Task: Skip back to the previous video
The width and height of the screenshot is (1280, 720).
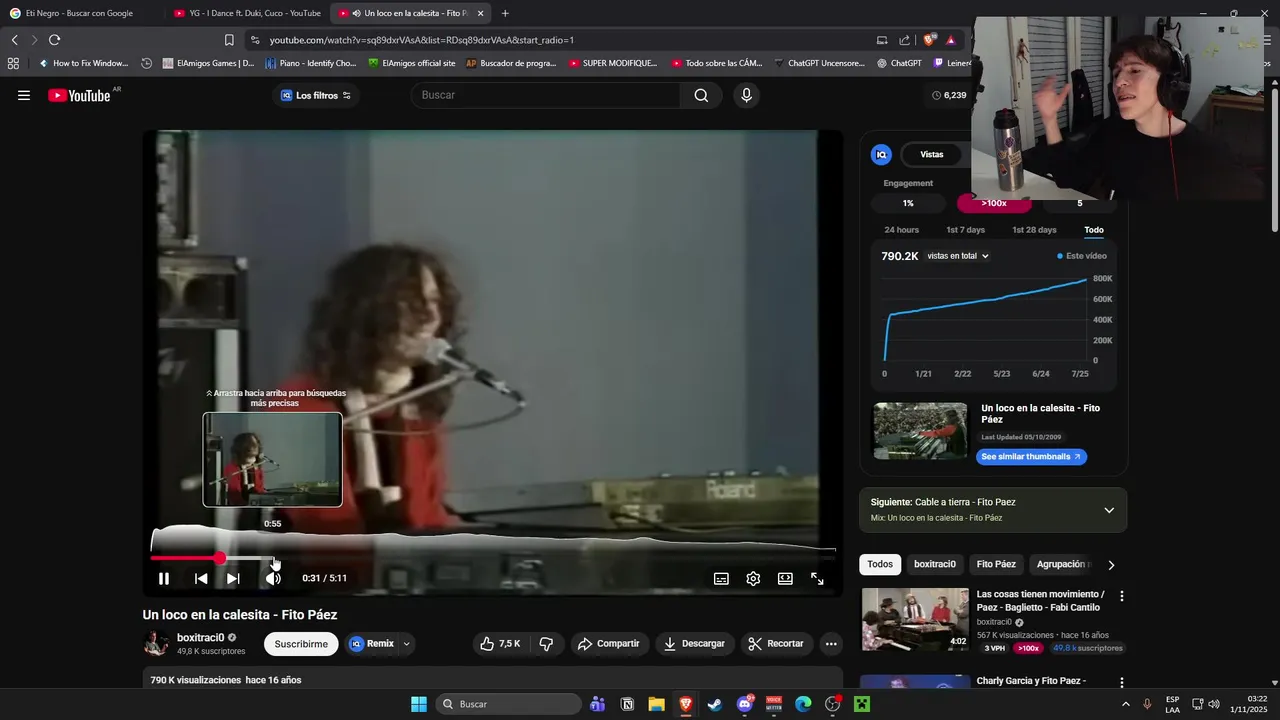Action: coord(201,578)
